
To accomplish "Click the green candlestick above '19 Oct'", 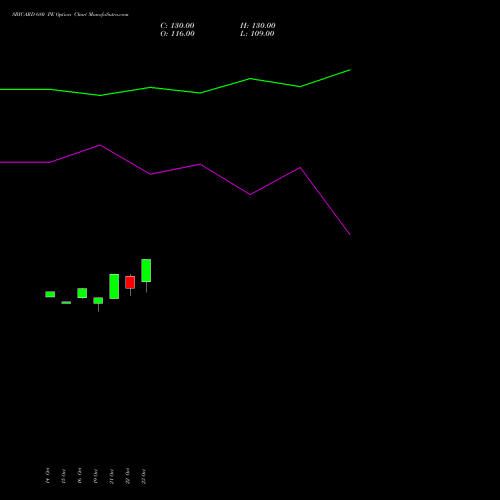I will [x=98, y=301].
